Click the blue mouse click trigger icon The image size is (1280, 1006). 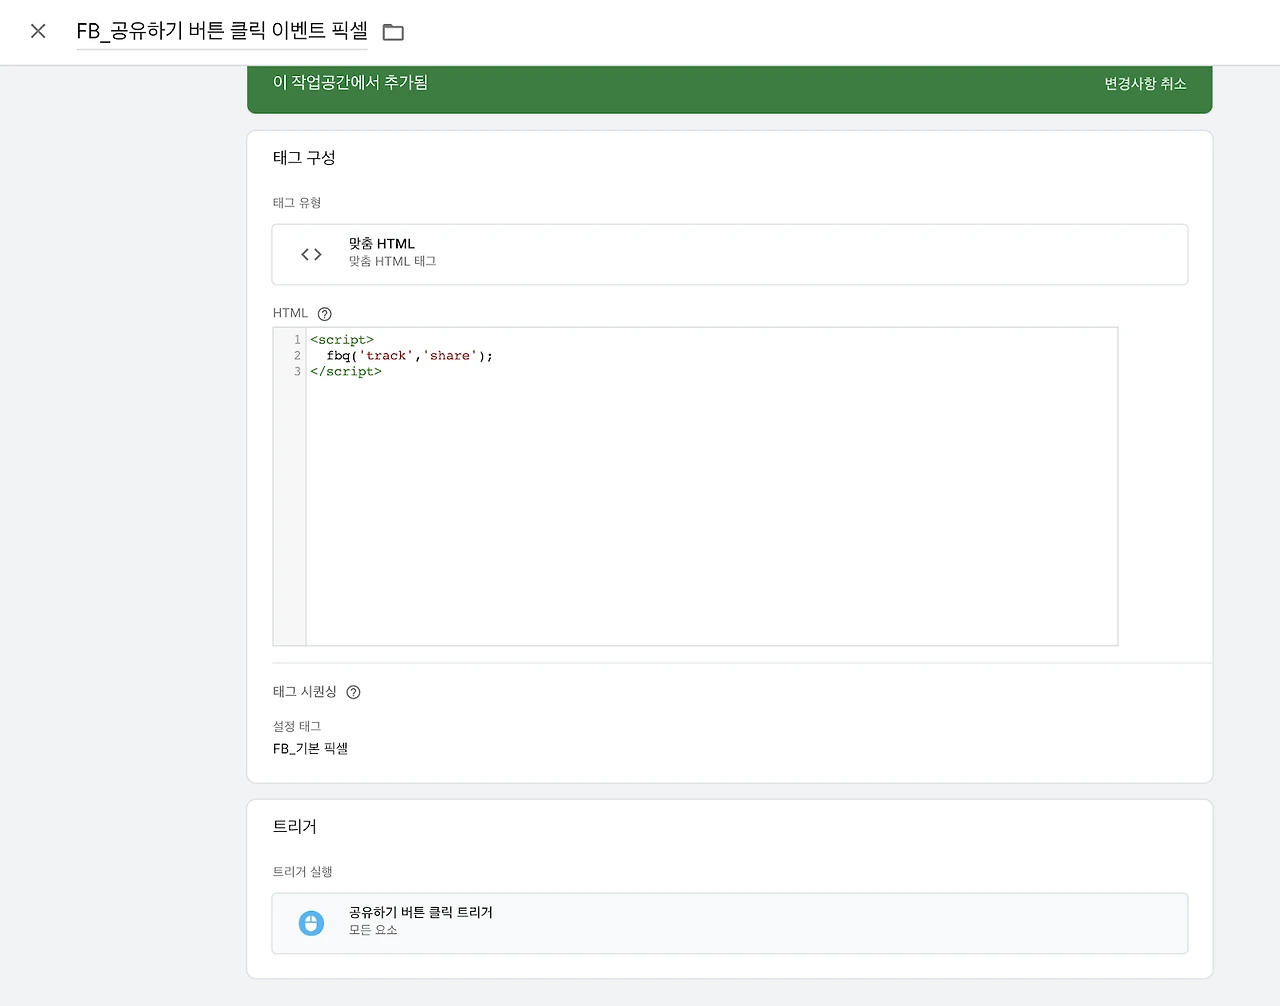[311, 923]
